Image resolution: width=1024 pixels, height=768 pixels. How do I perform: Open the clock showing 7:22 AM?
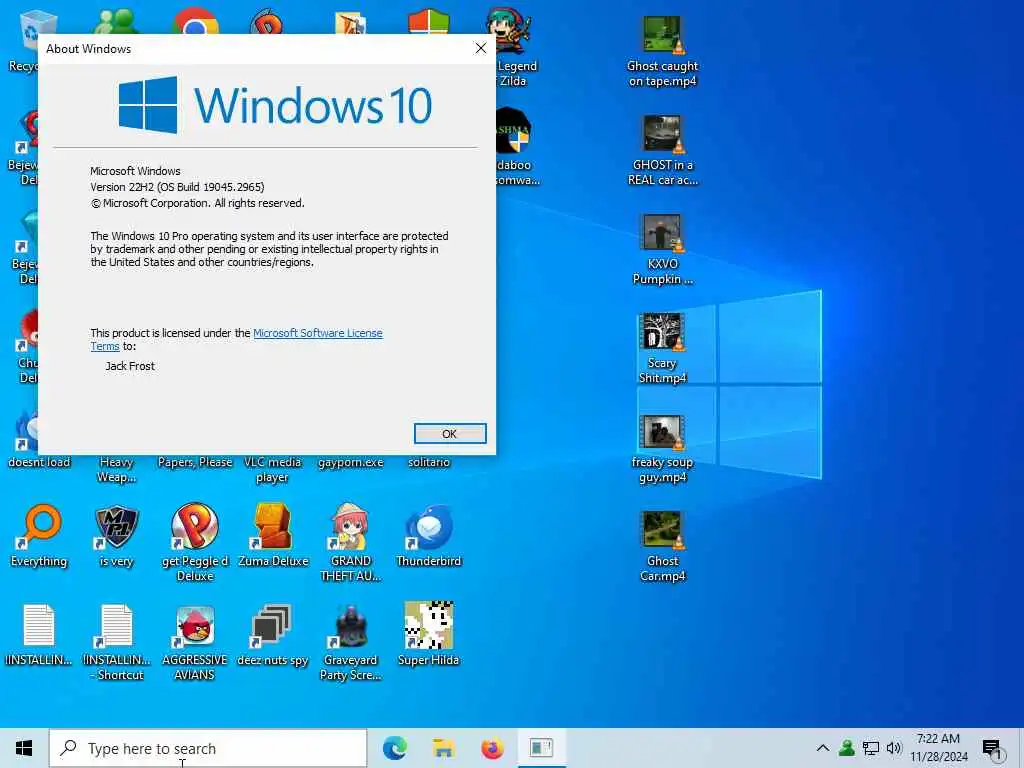(x=938, y=748)
